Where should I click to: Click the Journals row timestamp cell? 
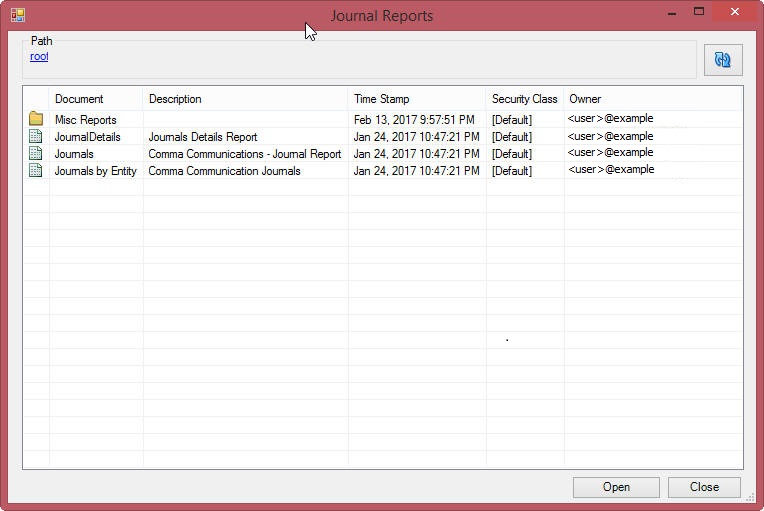coord(417,154)
